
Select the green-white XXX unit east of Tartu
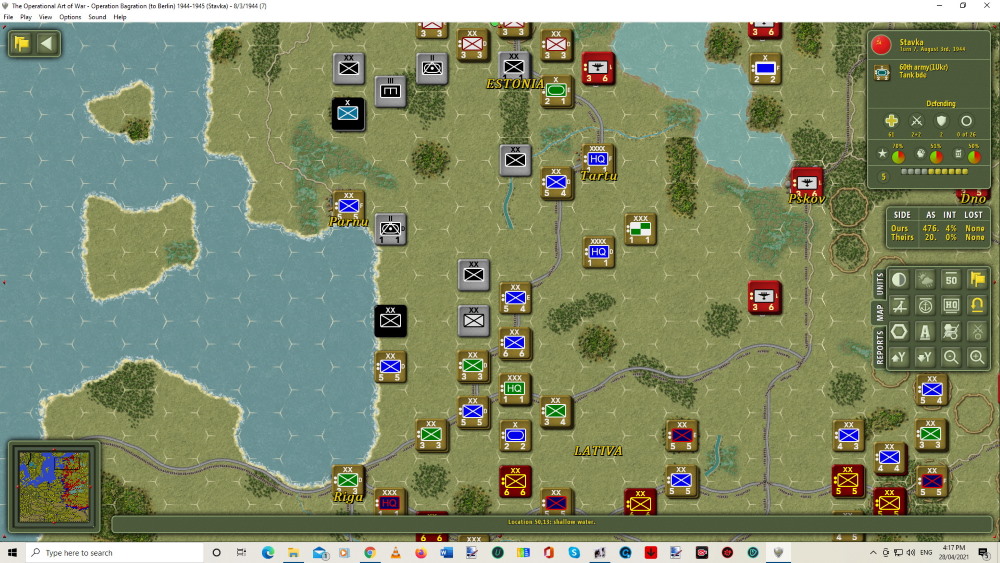coord(640,229)
